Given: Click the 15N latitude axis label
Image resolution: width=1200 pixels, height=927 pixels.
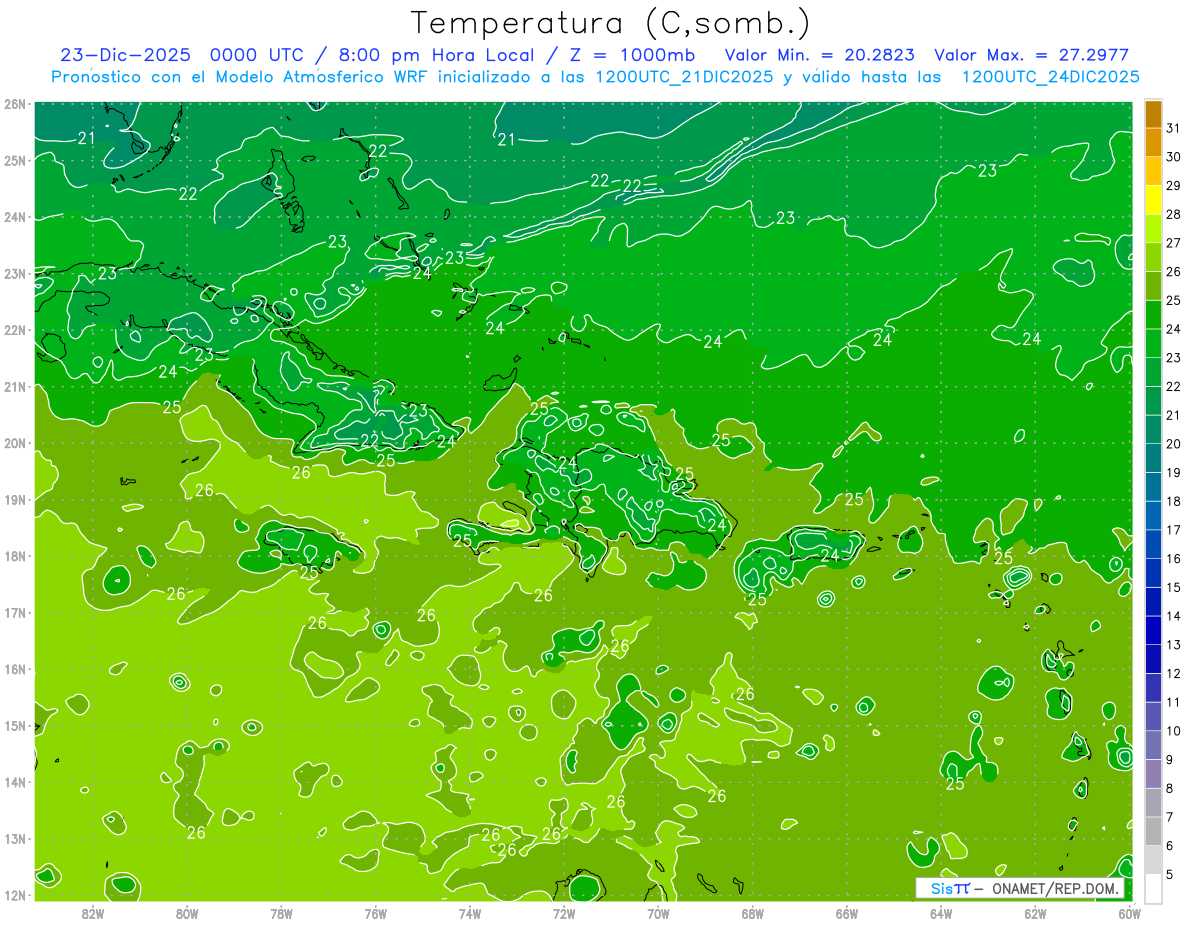Looking at the screenshot, I should (x=15, y=725).
